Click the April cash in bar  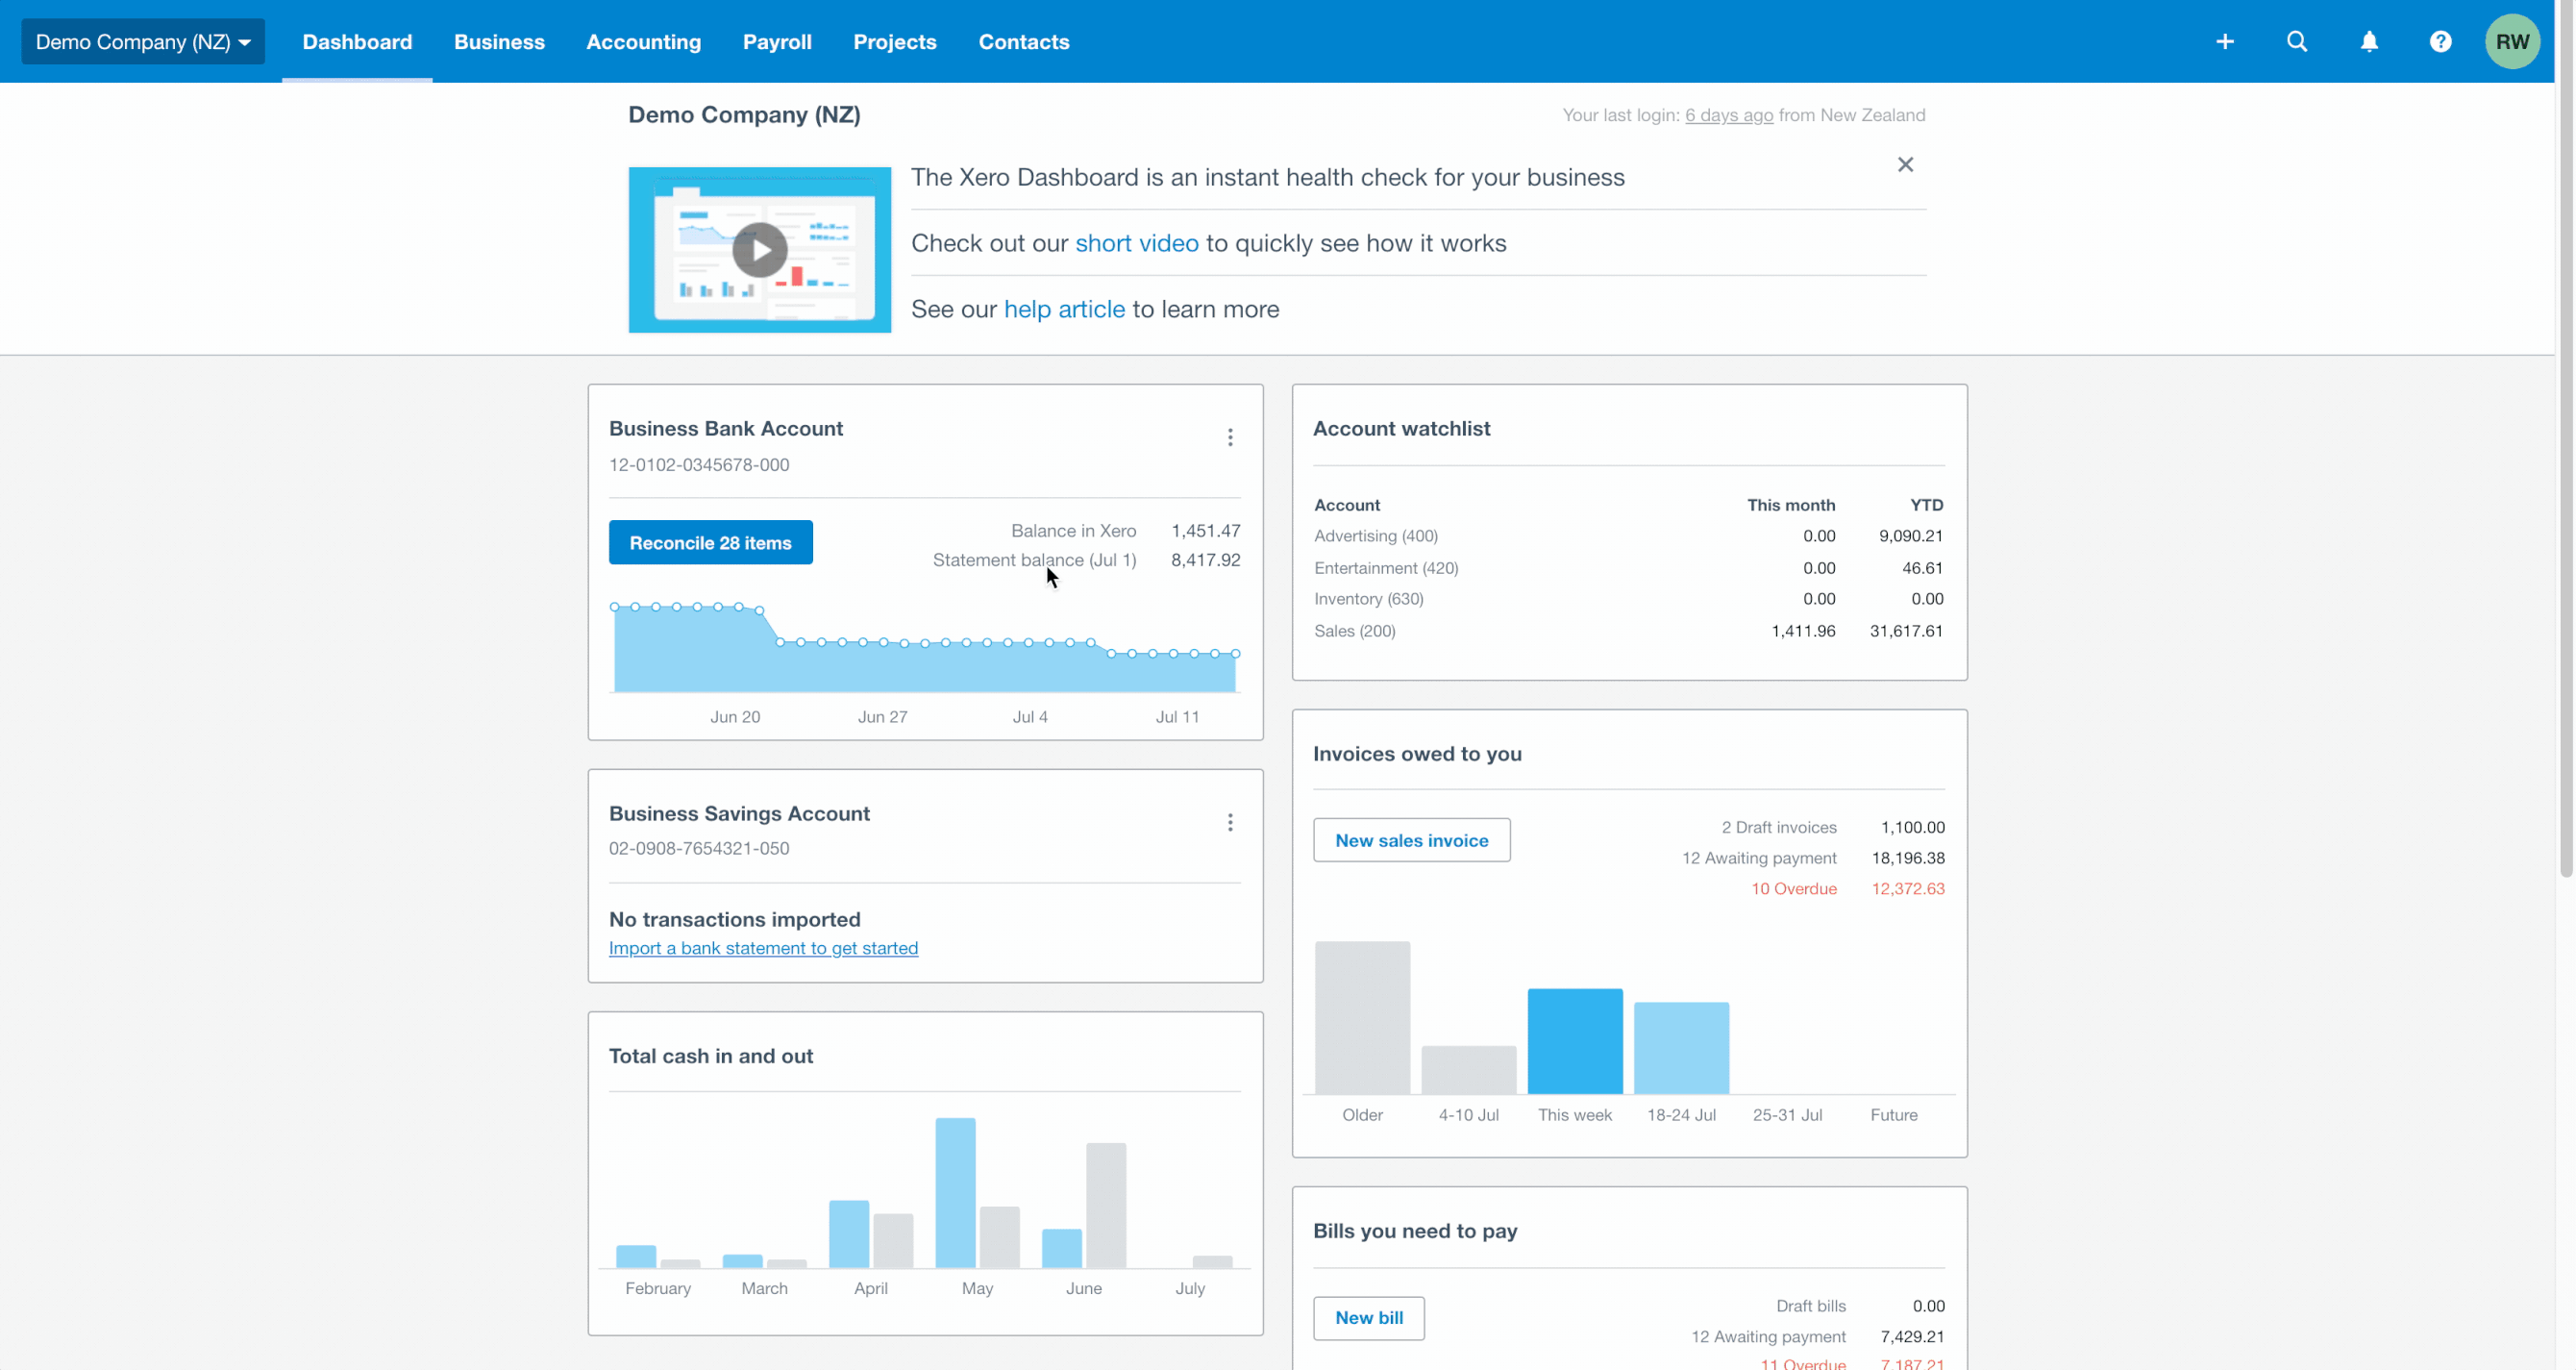click(848, 1234)
